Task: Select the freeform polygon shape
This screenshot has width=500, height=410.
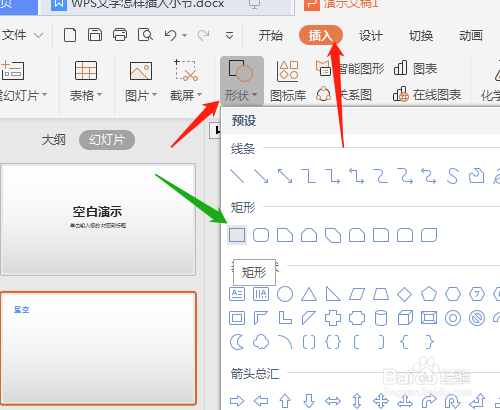Action: pos(477,176)
